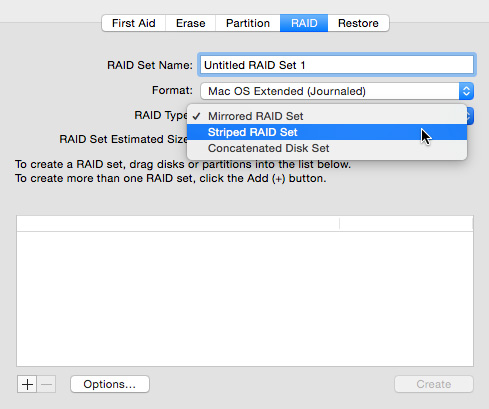The image size is (489, 409).
Task: Focus the RAID Set Name text field
Action: [337, 65]
